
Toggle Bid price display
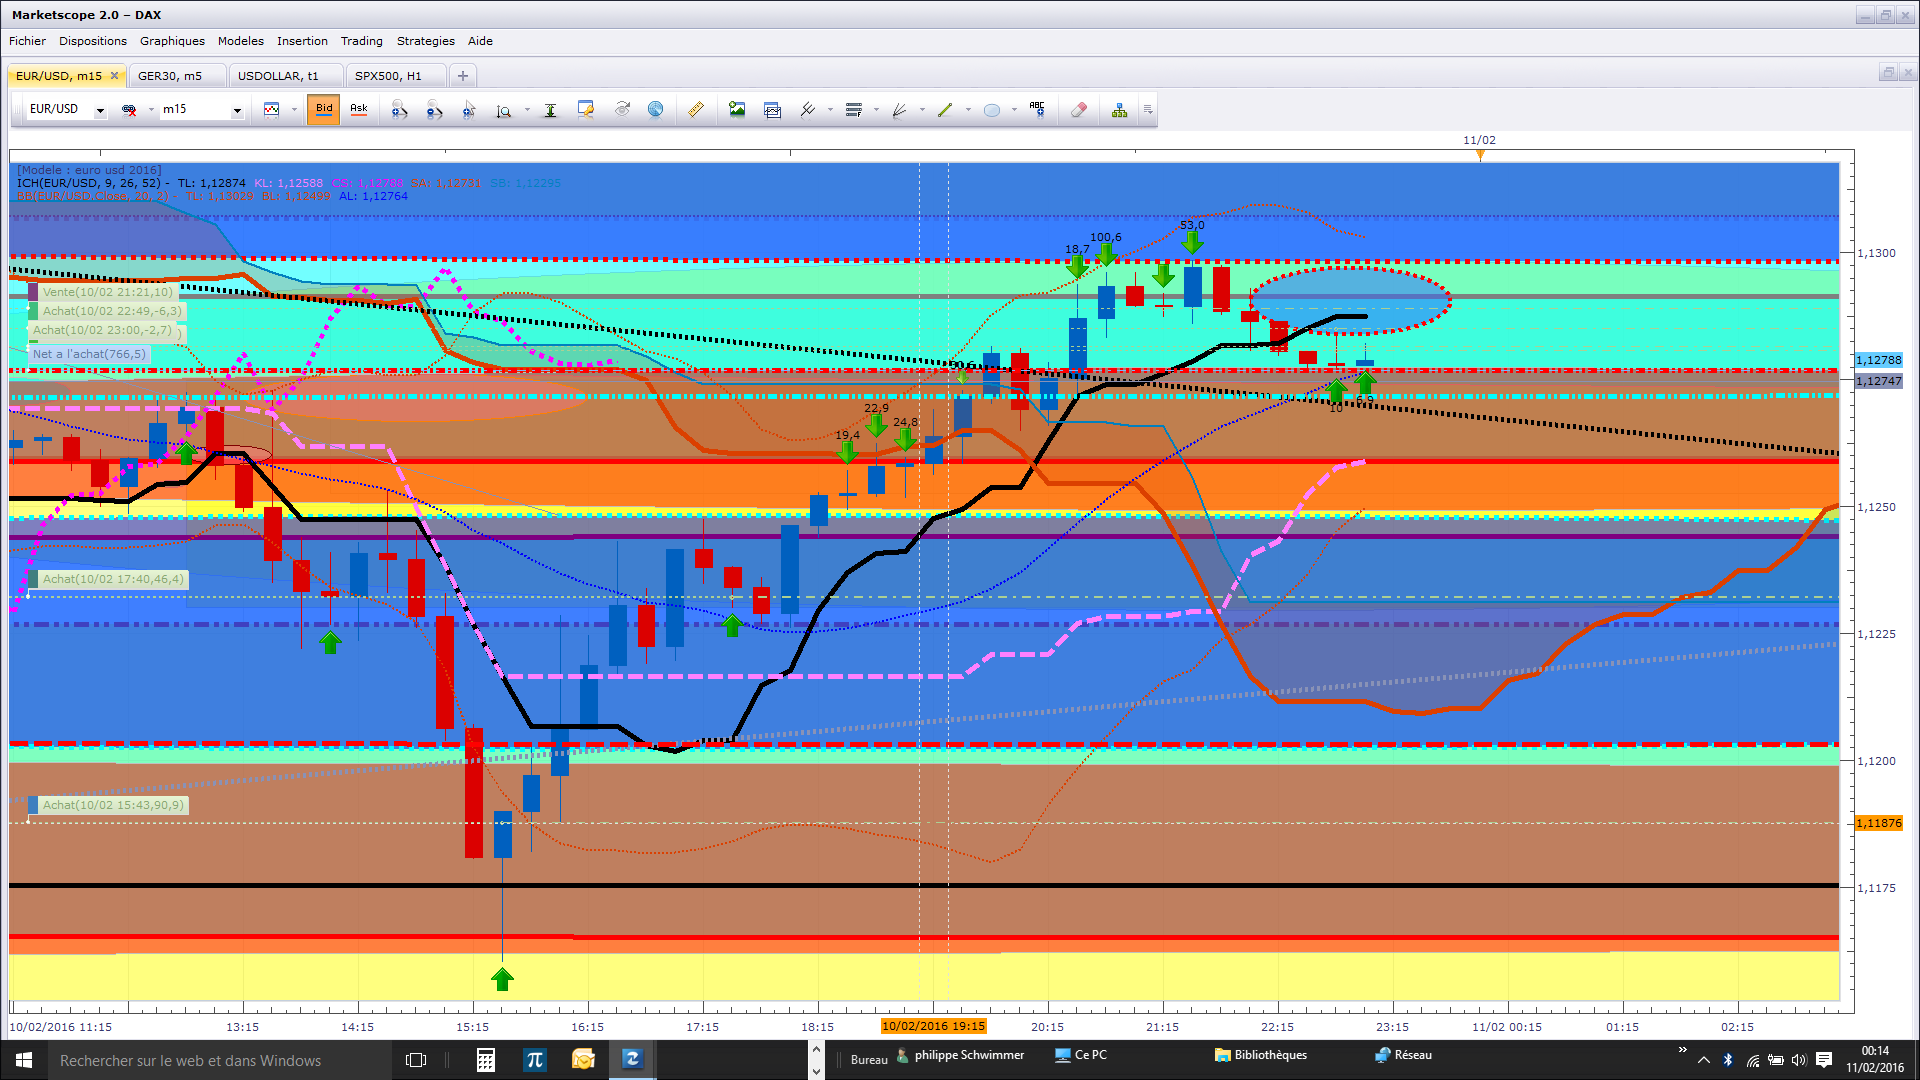(324, 110)
